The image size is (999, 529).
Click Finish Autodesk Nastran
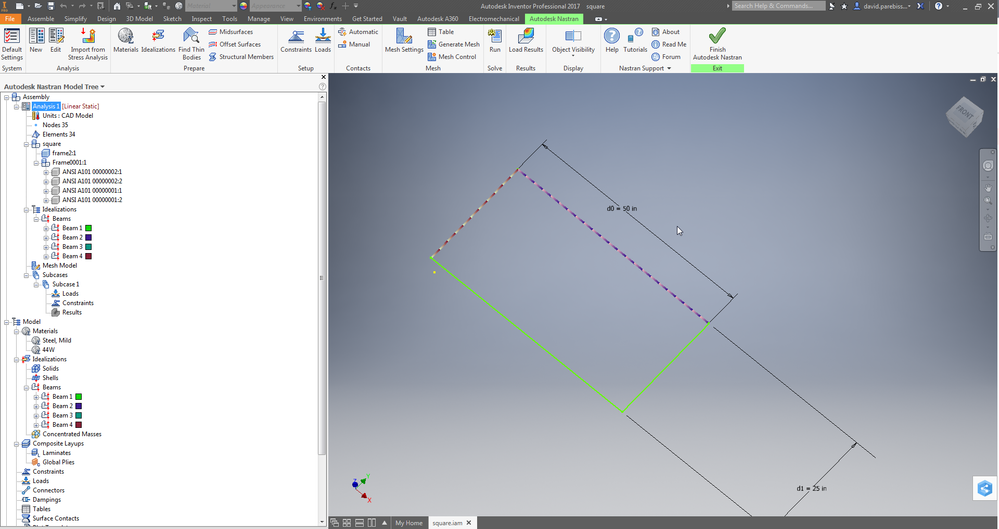click(717, 45)
